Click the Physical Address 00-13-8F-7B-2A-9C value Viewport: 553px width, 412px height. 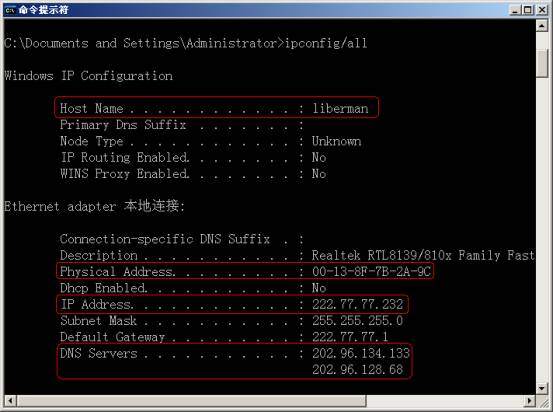coord(371,271)
